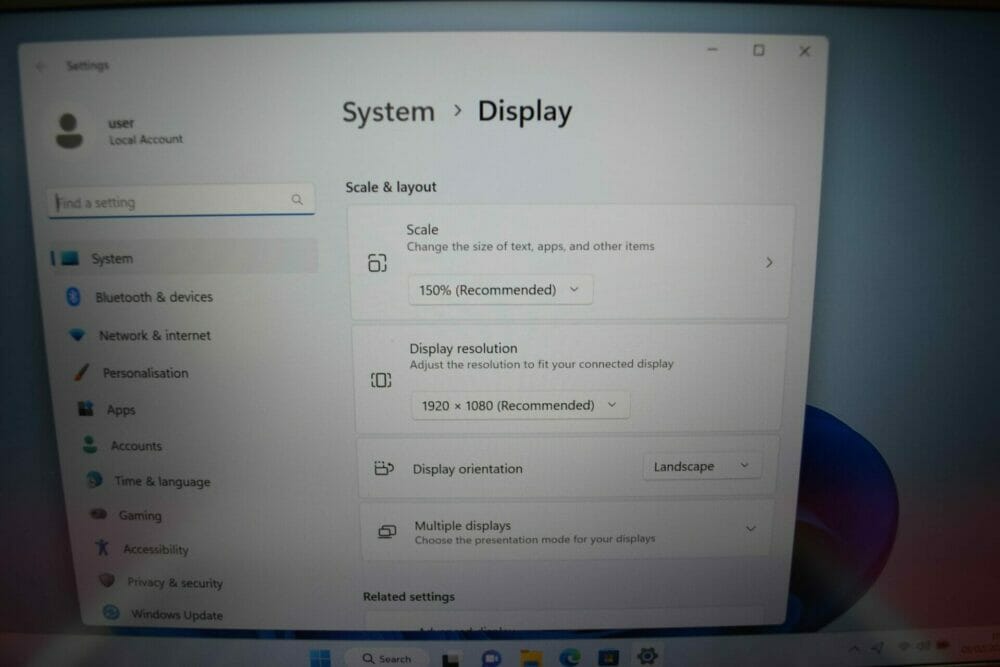Image resolution: width=1000 pixels, height=667 pixels.
Task: Click the Multiple displays icon
Action: tap(387, 532)
